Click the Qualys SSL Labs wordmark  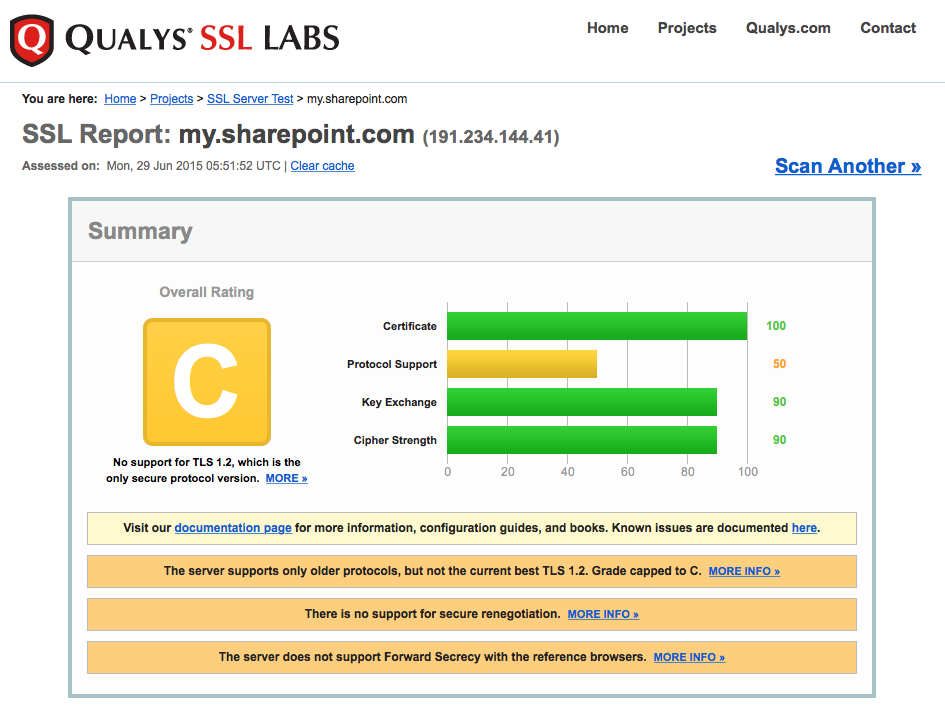pos(202,39)
